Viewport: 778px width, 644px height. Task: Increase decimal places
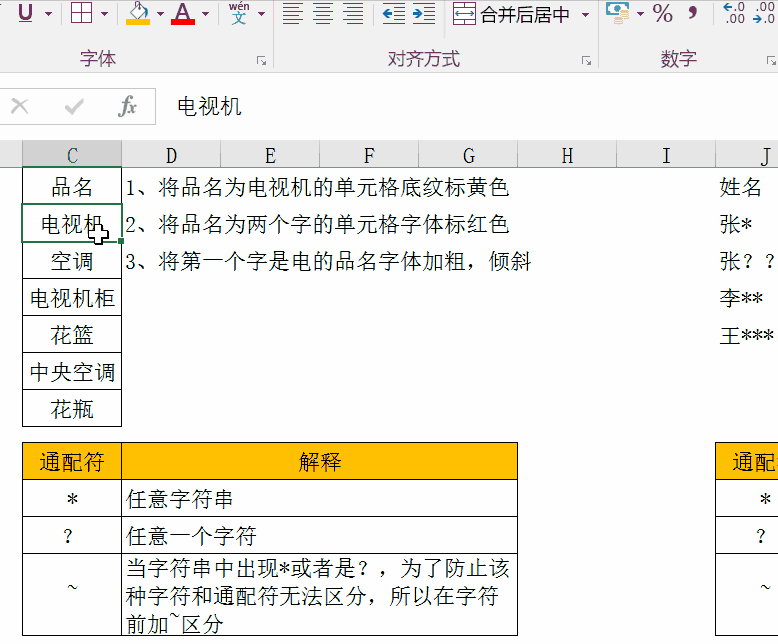point(734,13)
